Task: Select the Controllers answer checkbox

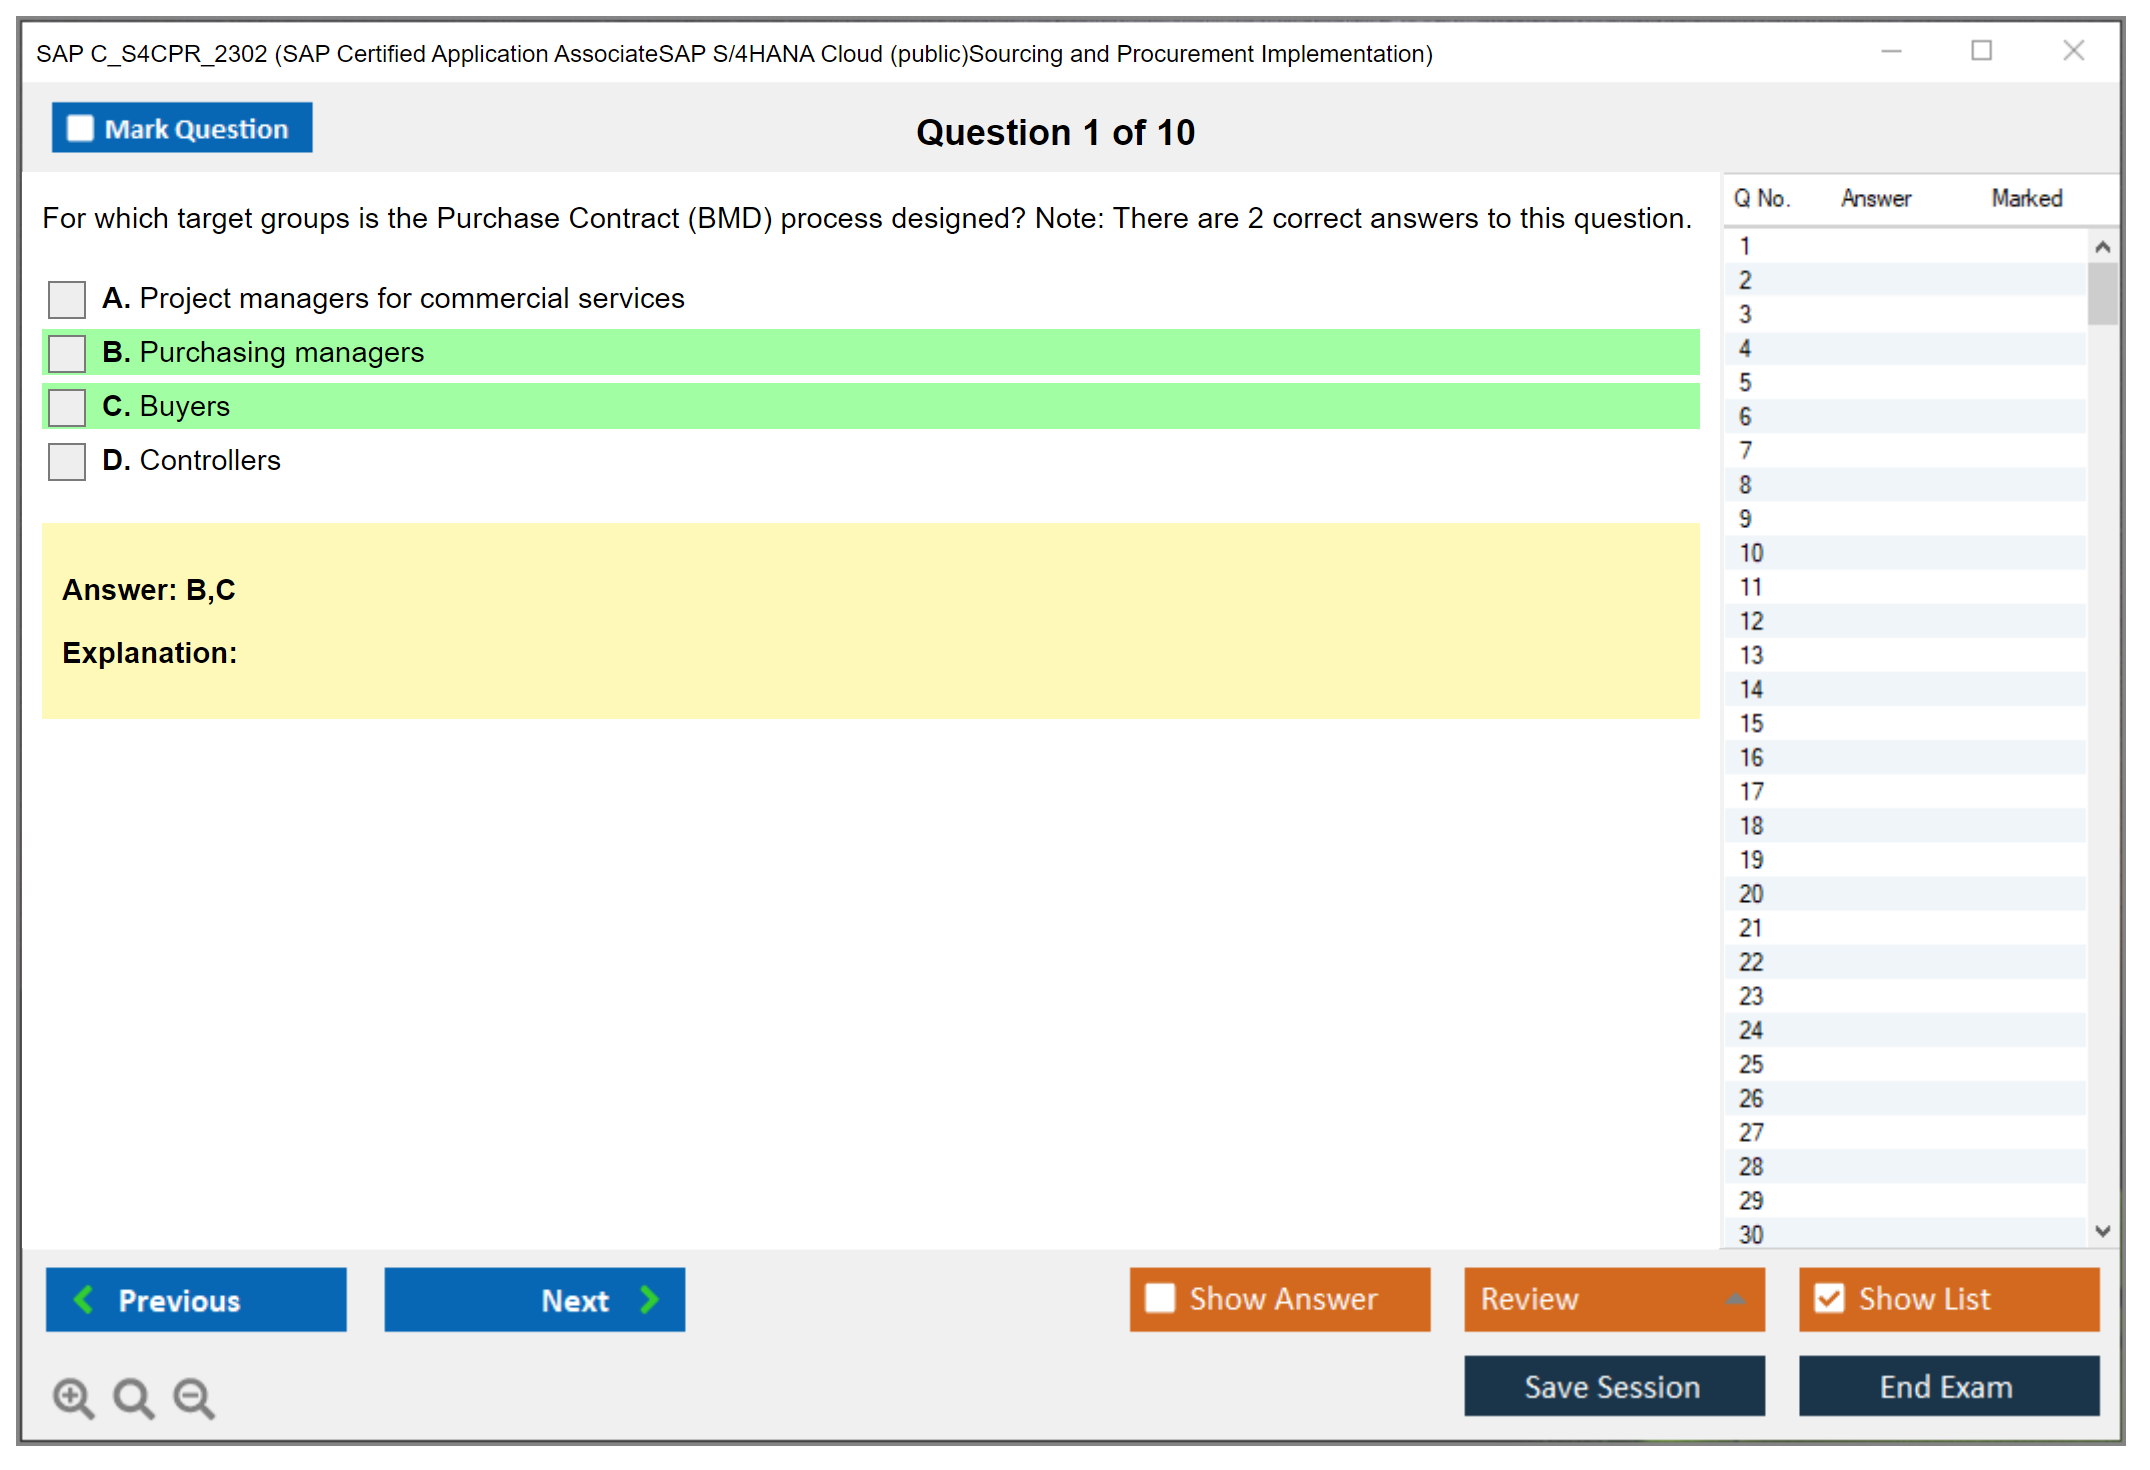Action: [x=67, y=461]
